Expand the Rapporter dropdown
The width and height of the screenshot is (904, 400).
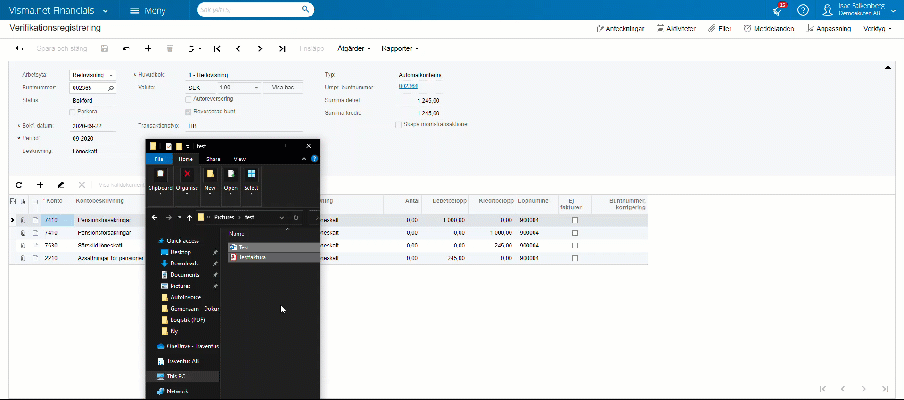[x=402, y=48]
